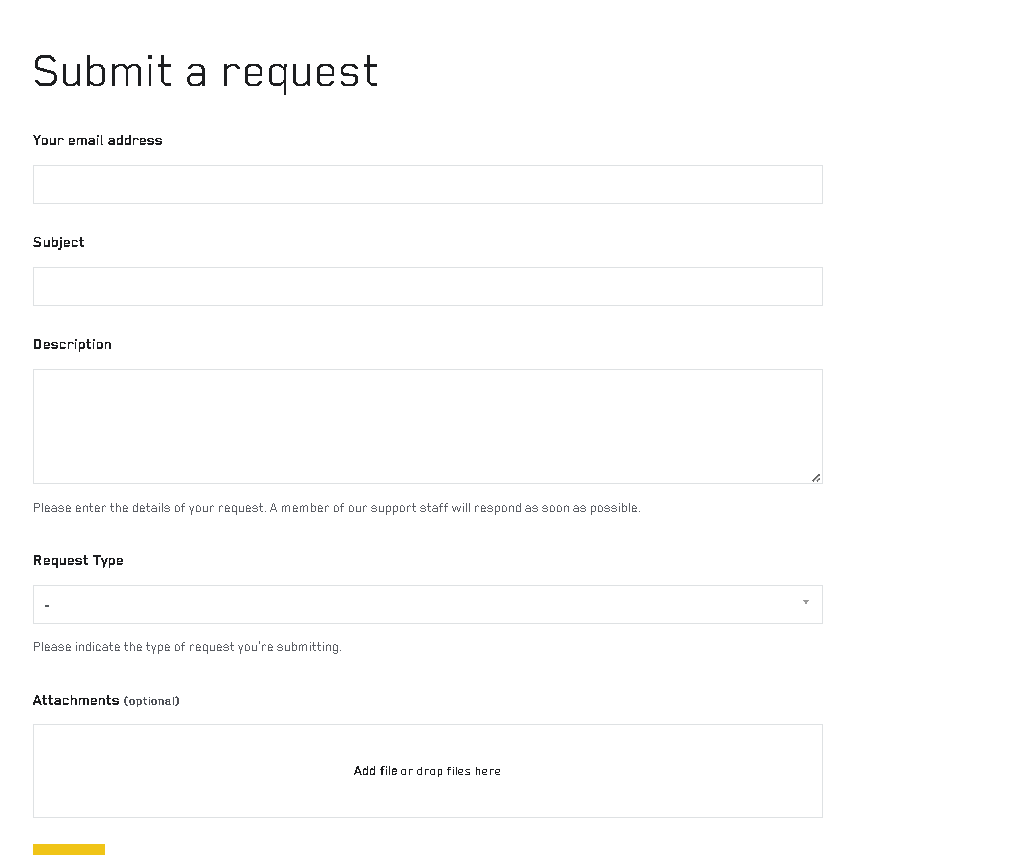
Task: Click into the Subject text field
Action: point(427,287)
